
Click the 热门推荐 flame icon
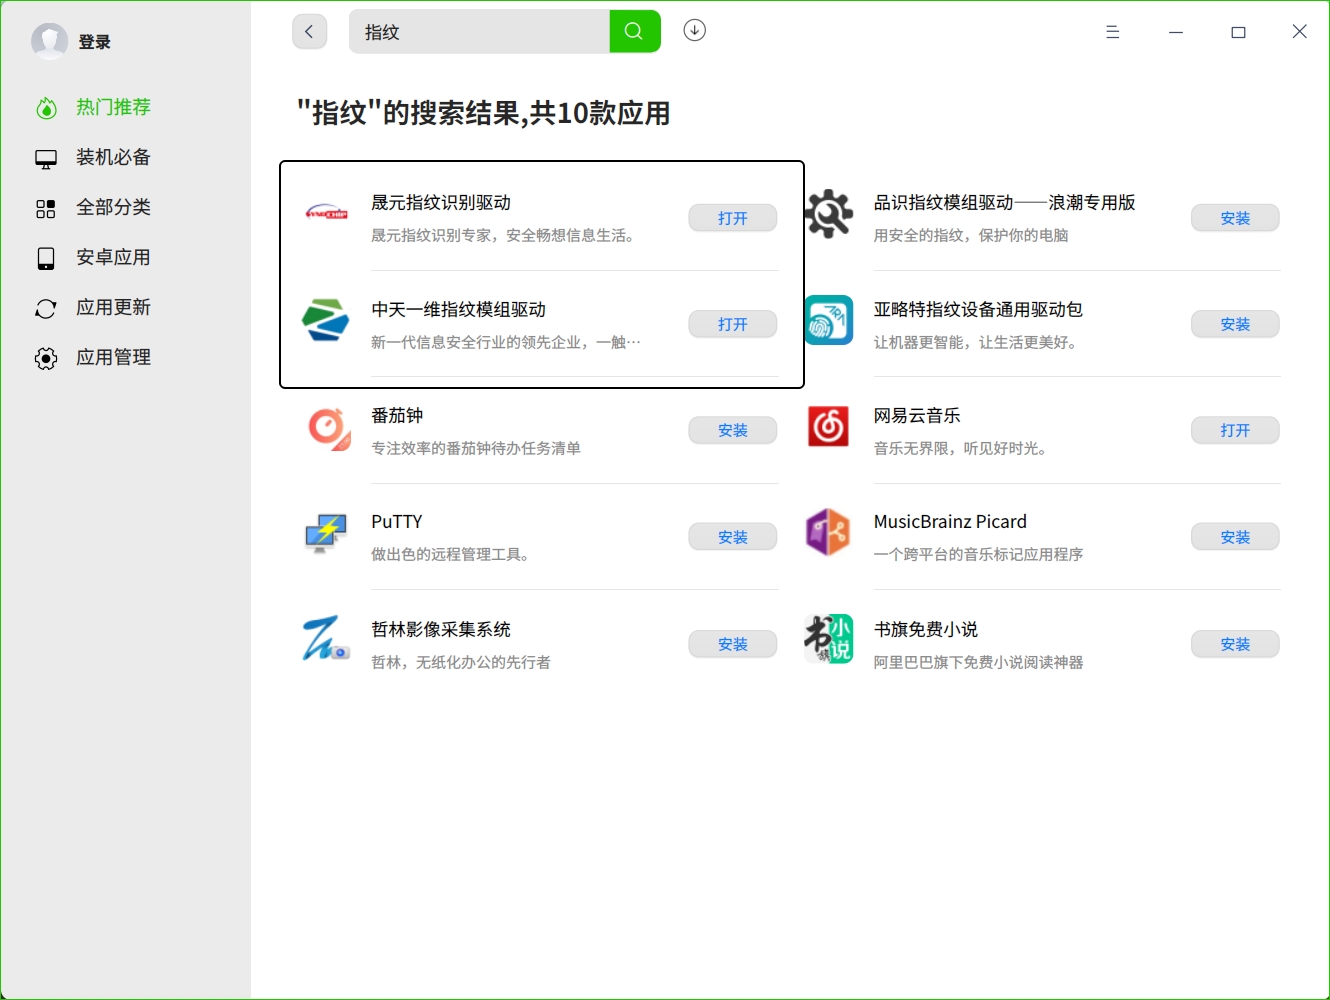click(x=46, y=108)
